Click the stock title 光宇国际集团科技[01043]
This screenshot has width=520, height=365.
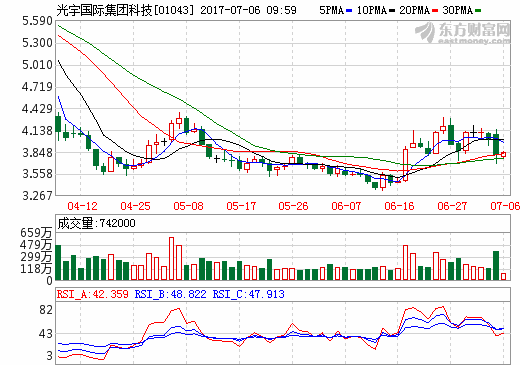(125, 10)
